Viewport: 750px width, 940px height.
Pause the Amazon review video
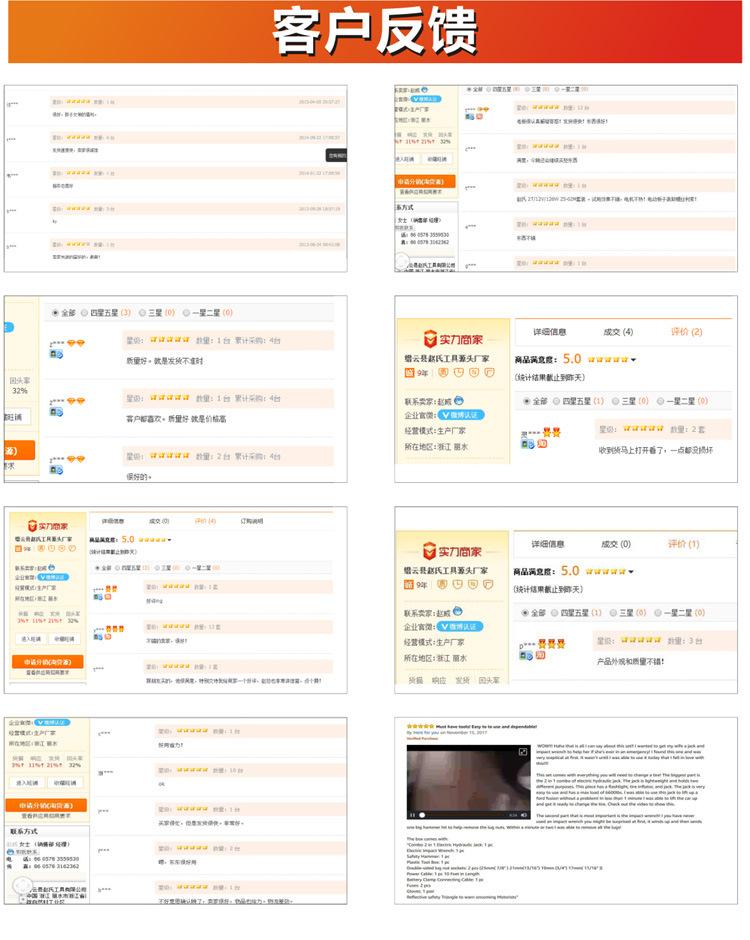413,814
